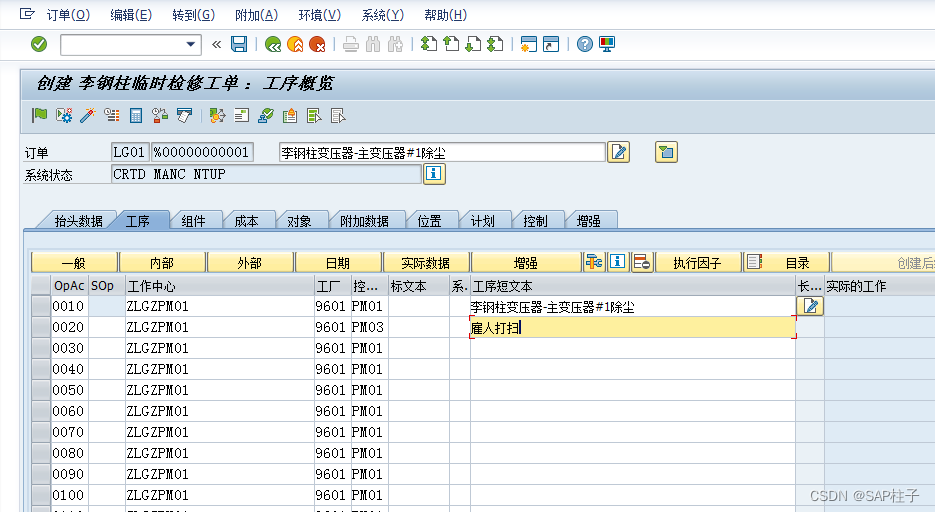The height and width of the screenshot is (512, 935).
Task: Click the First Page icon
Action: 429,44
